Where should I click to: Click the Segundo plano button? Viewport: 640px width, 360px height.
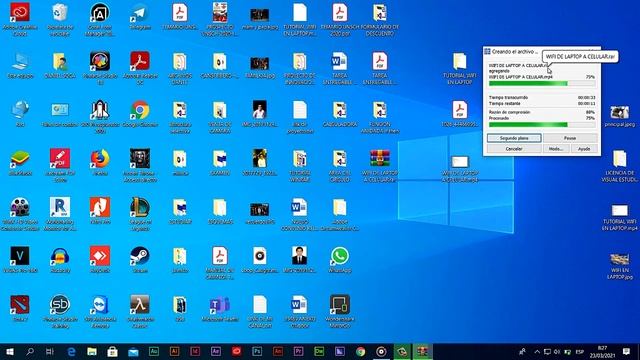(514, 138)
